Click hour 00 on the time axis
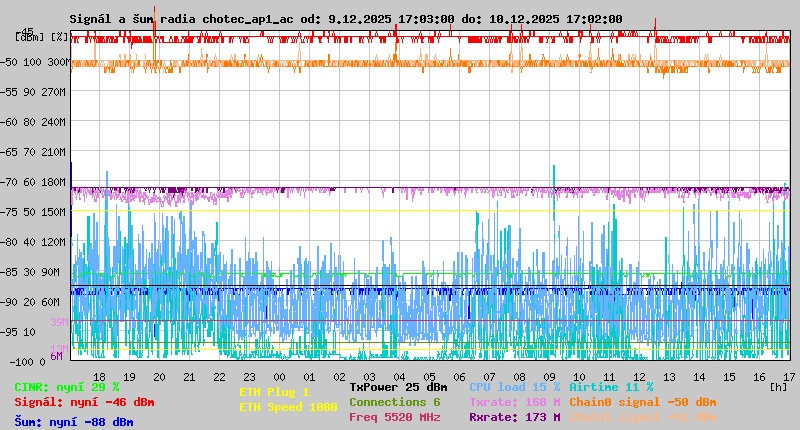This screenshot has height=430, width=800. 279,376
